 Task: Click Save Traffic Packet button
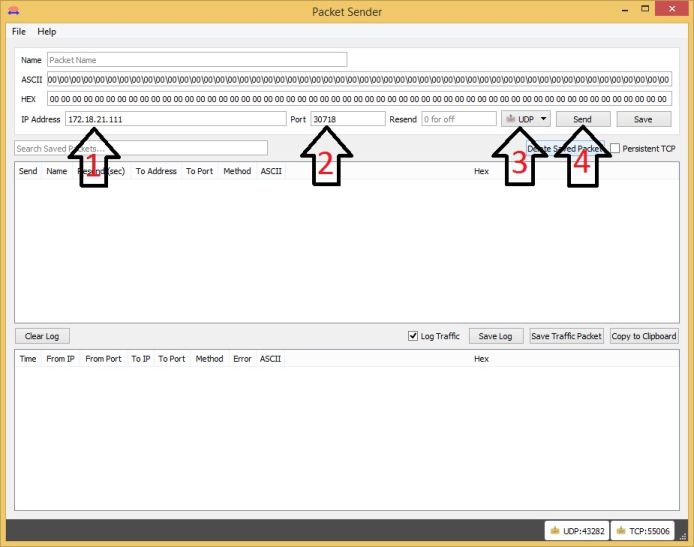coord(567,336)
